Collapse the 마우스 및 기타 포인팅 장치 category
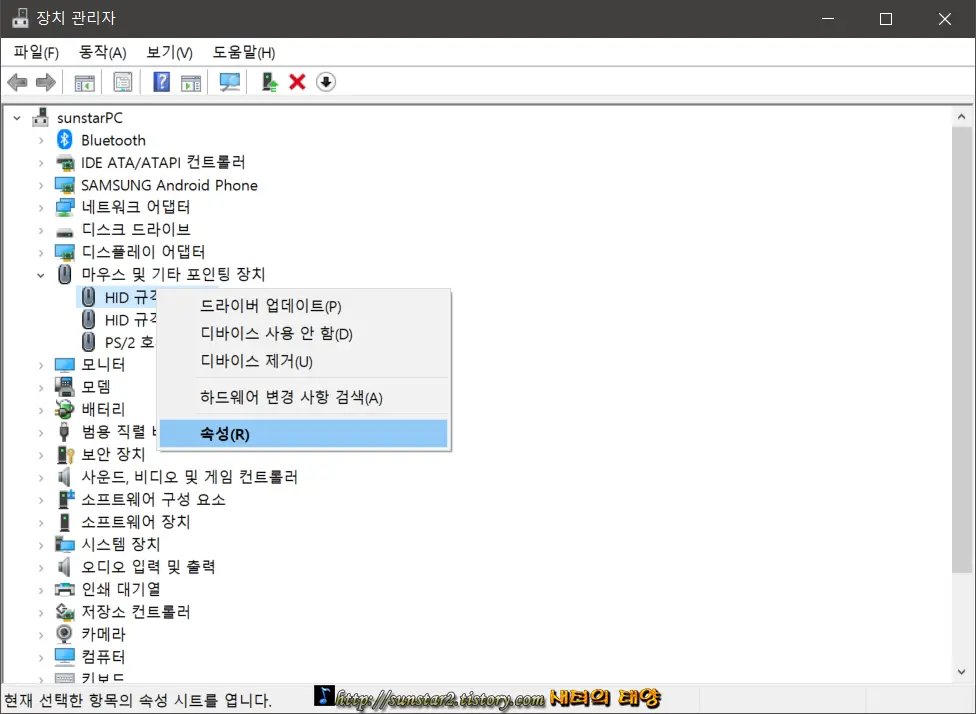The height and width of the screenshot is (714, 976). [x=41, y=274]
